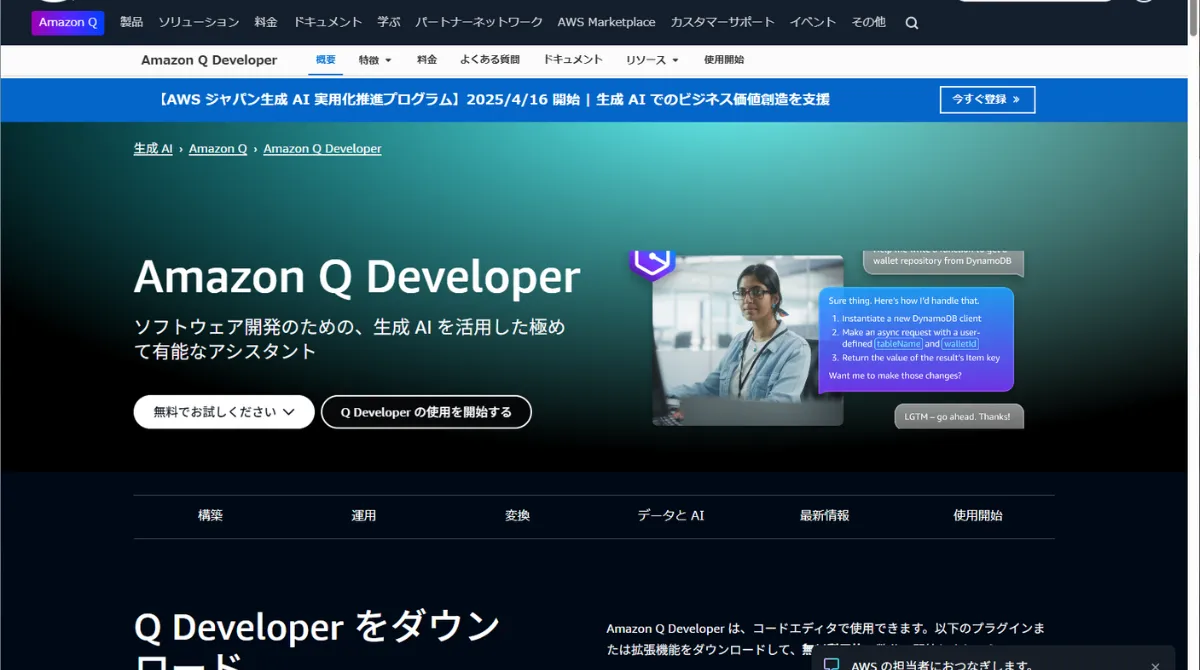Jump to the 運用 section
This screenshot has height=670, width=1200.
[x=364, y=516]
